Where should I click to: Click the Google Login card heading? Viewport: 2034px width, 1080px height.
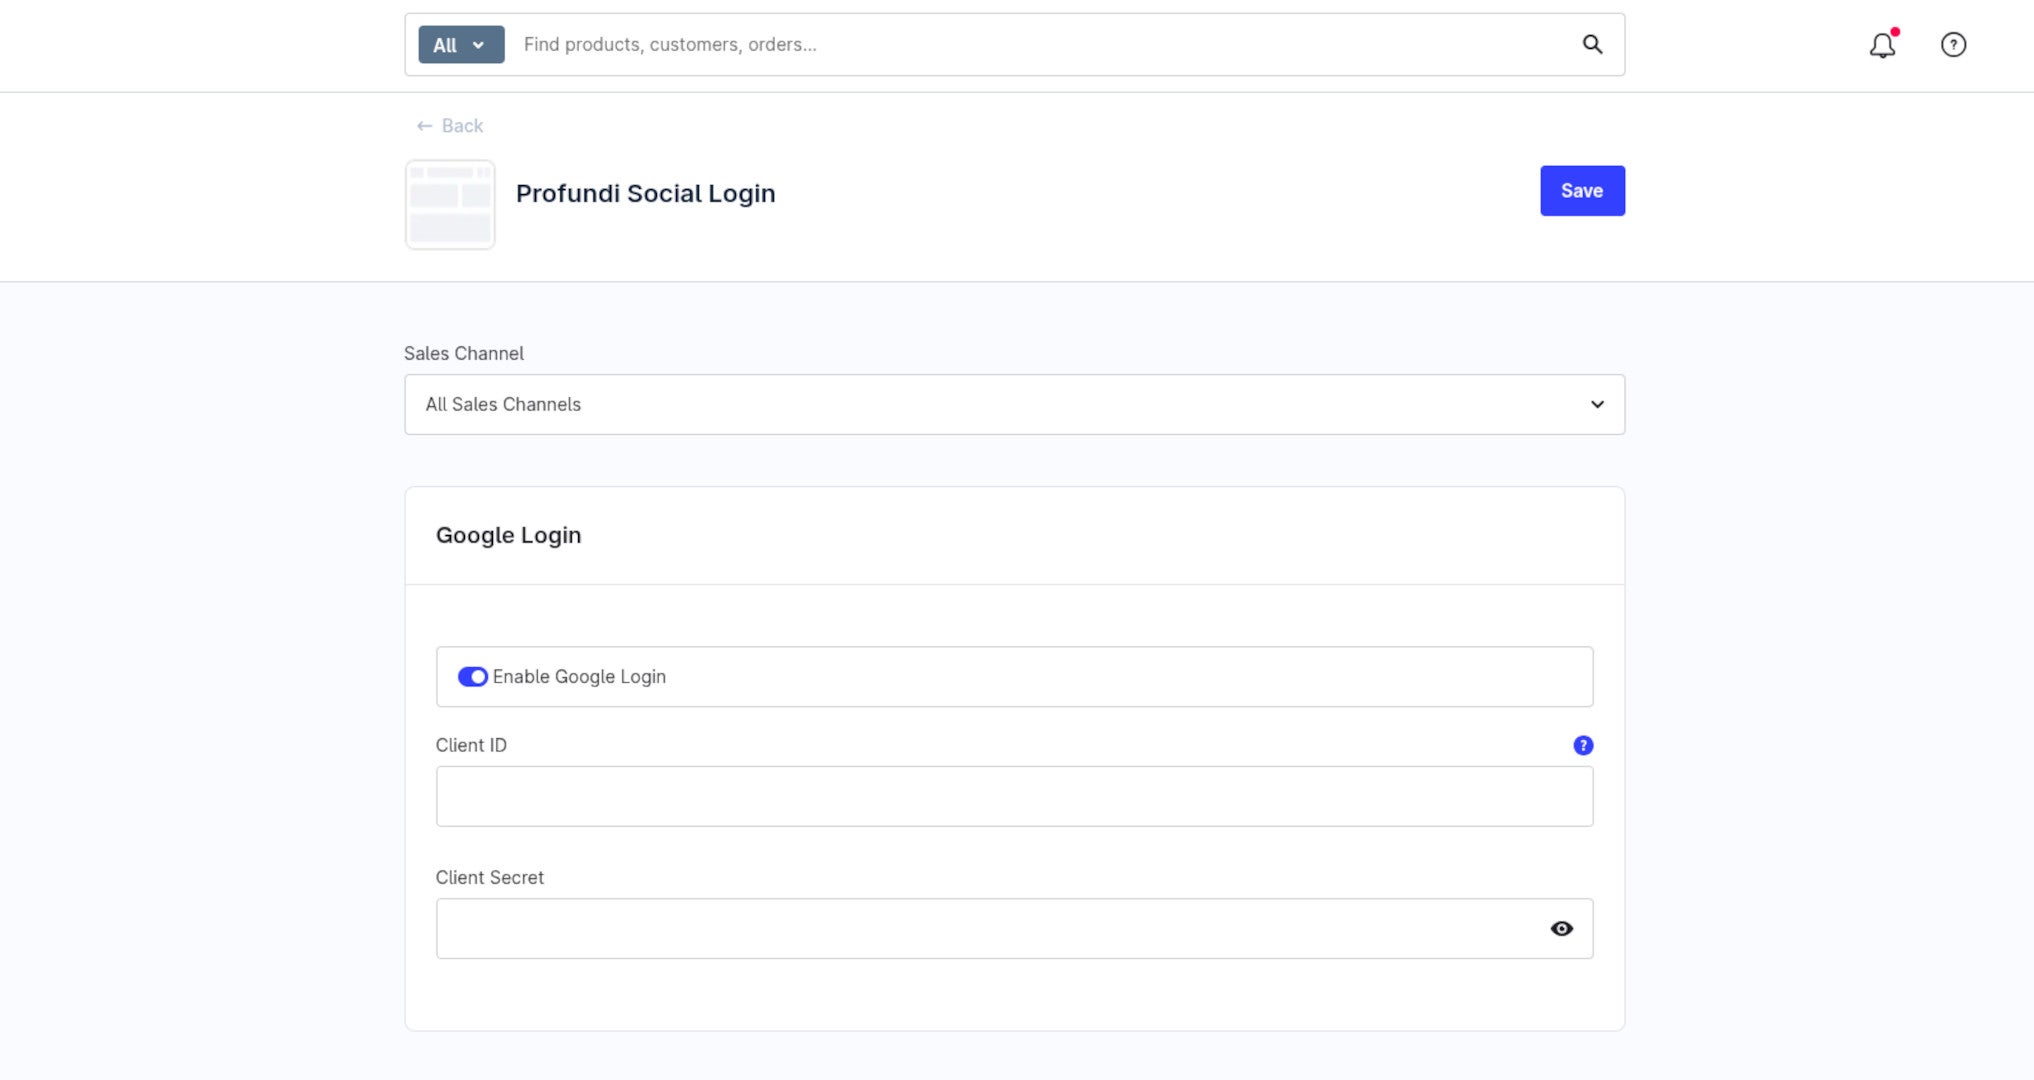[x=508, y=535]
